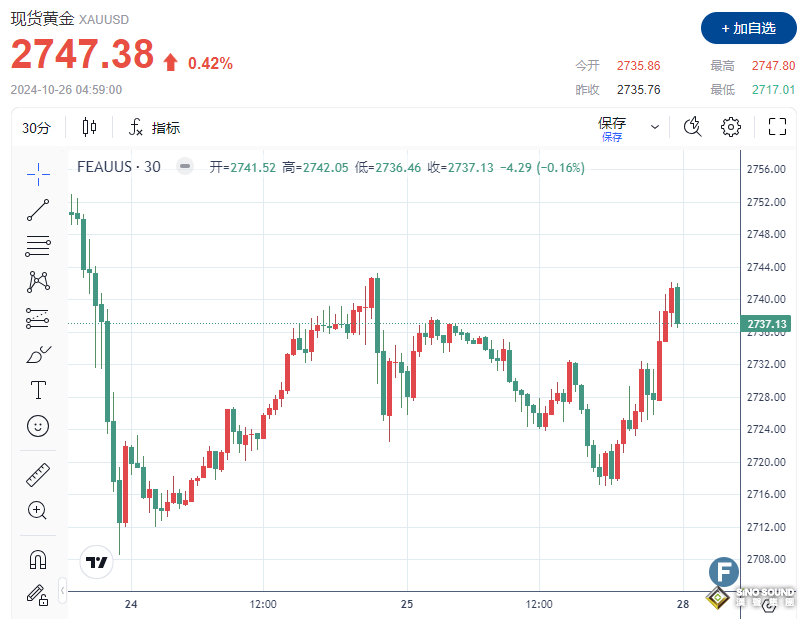The height and width of the screenshot is (619, 804).
Task: Open the 30分 time interval dropdown
Action: coord(36,128)
